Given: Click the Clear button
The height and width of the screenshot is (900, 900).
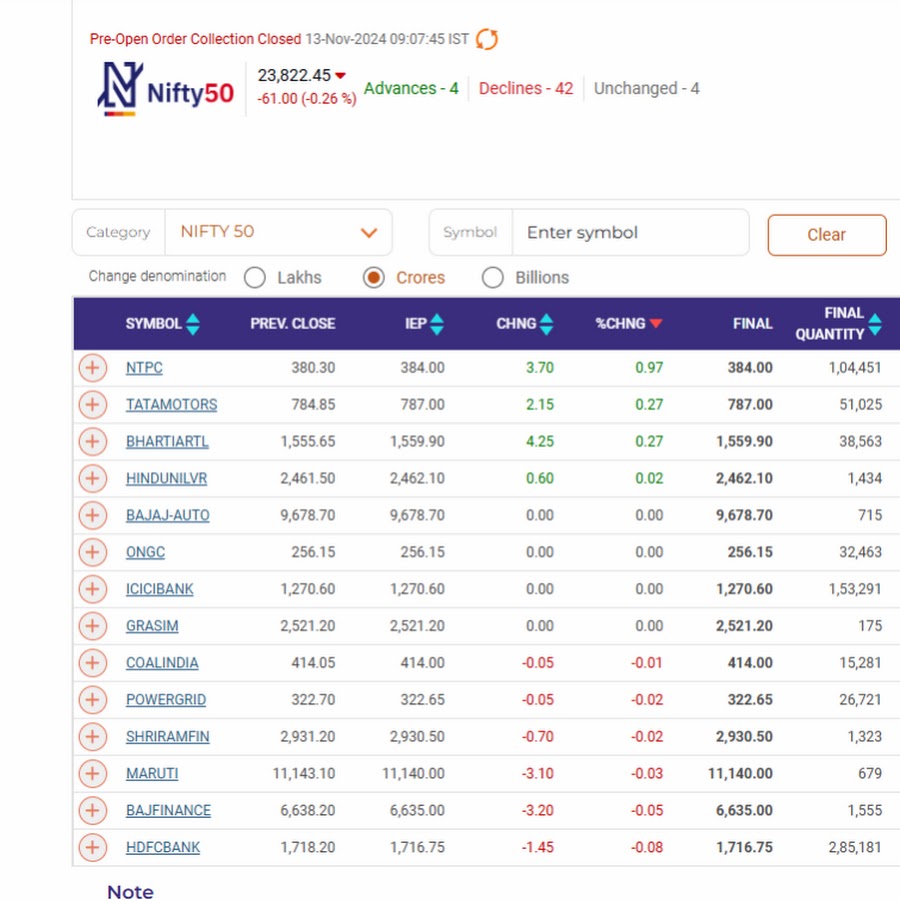Looking at the screenshot, I should [827, 235].
